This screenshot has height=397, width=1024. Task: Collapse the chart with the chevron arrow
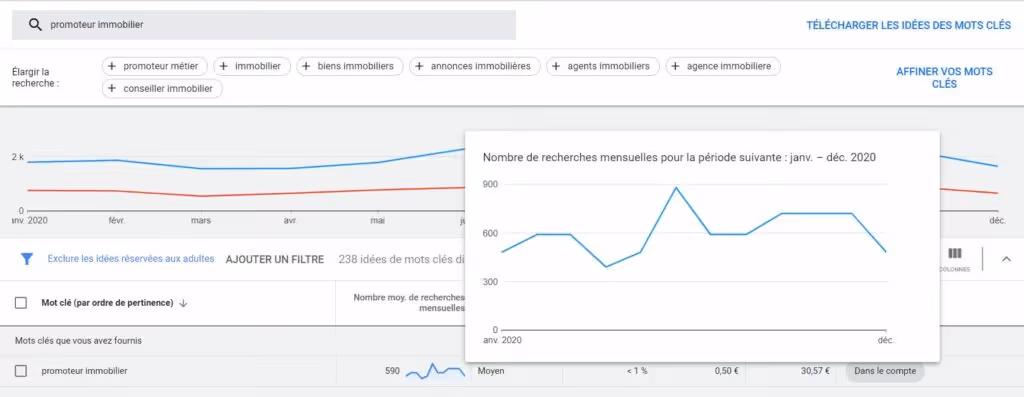[x=1006, y=259]
